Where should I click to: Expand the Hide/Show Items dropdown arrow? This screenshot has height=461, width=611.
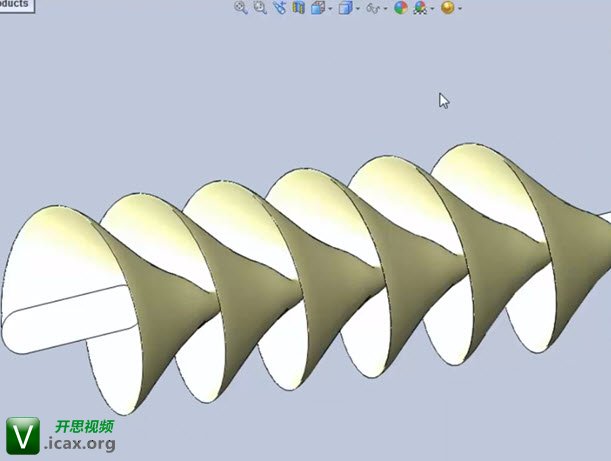tap(386, 8)
